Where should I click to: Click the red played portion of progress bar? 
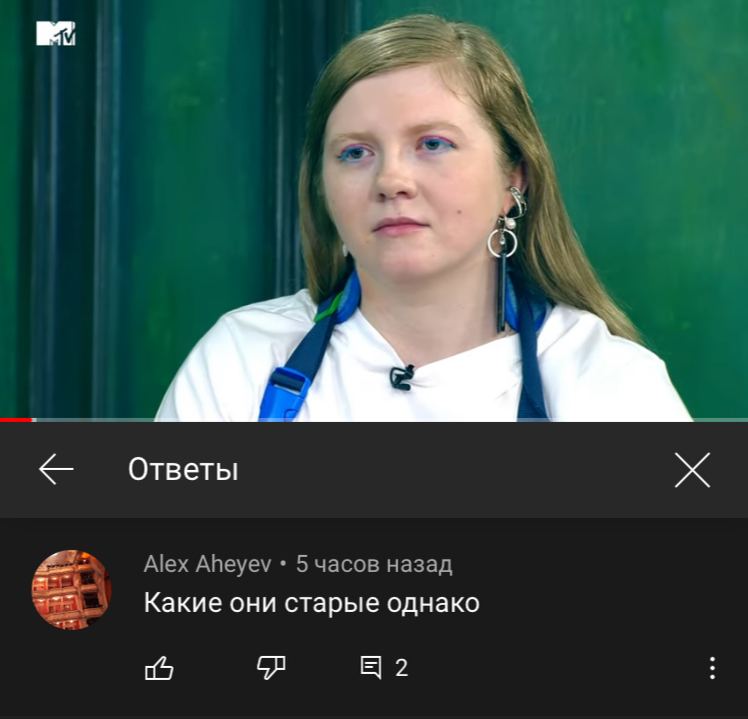coord(16,420)
